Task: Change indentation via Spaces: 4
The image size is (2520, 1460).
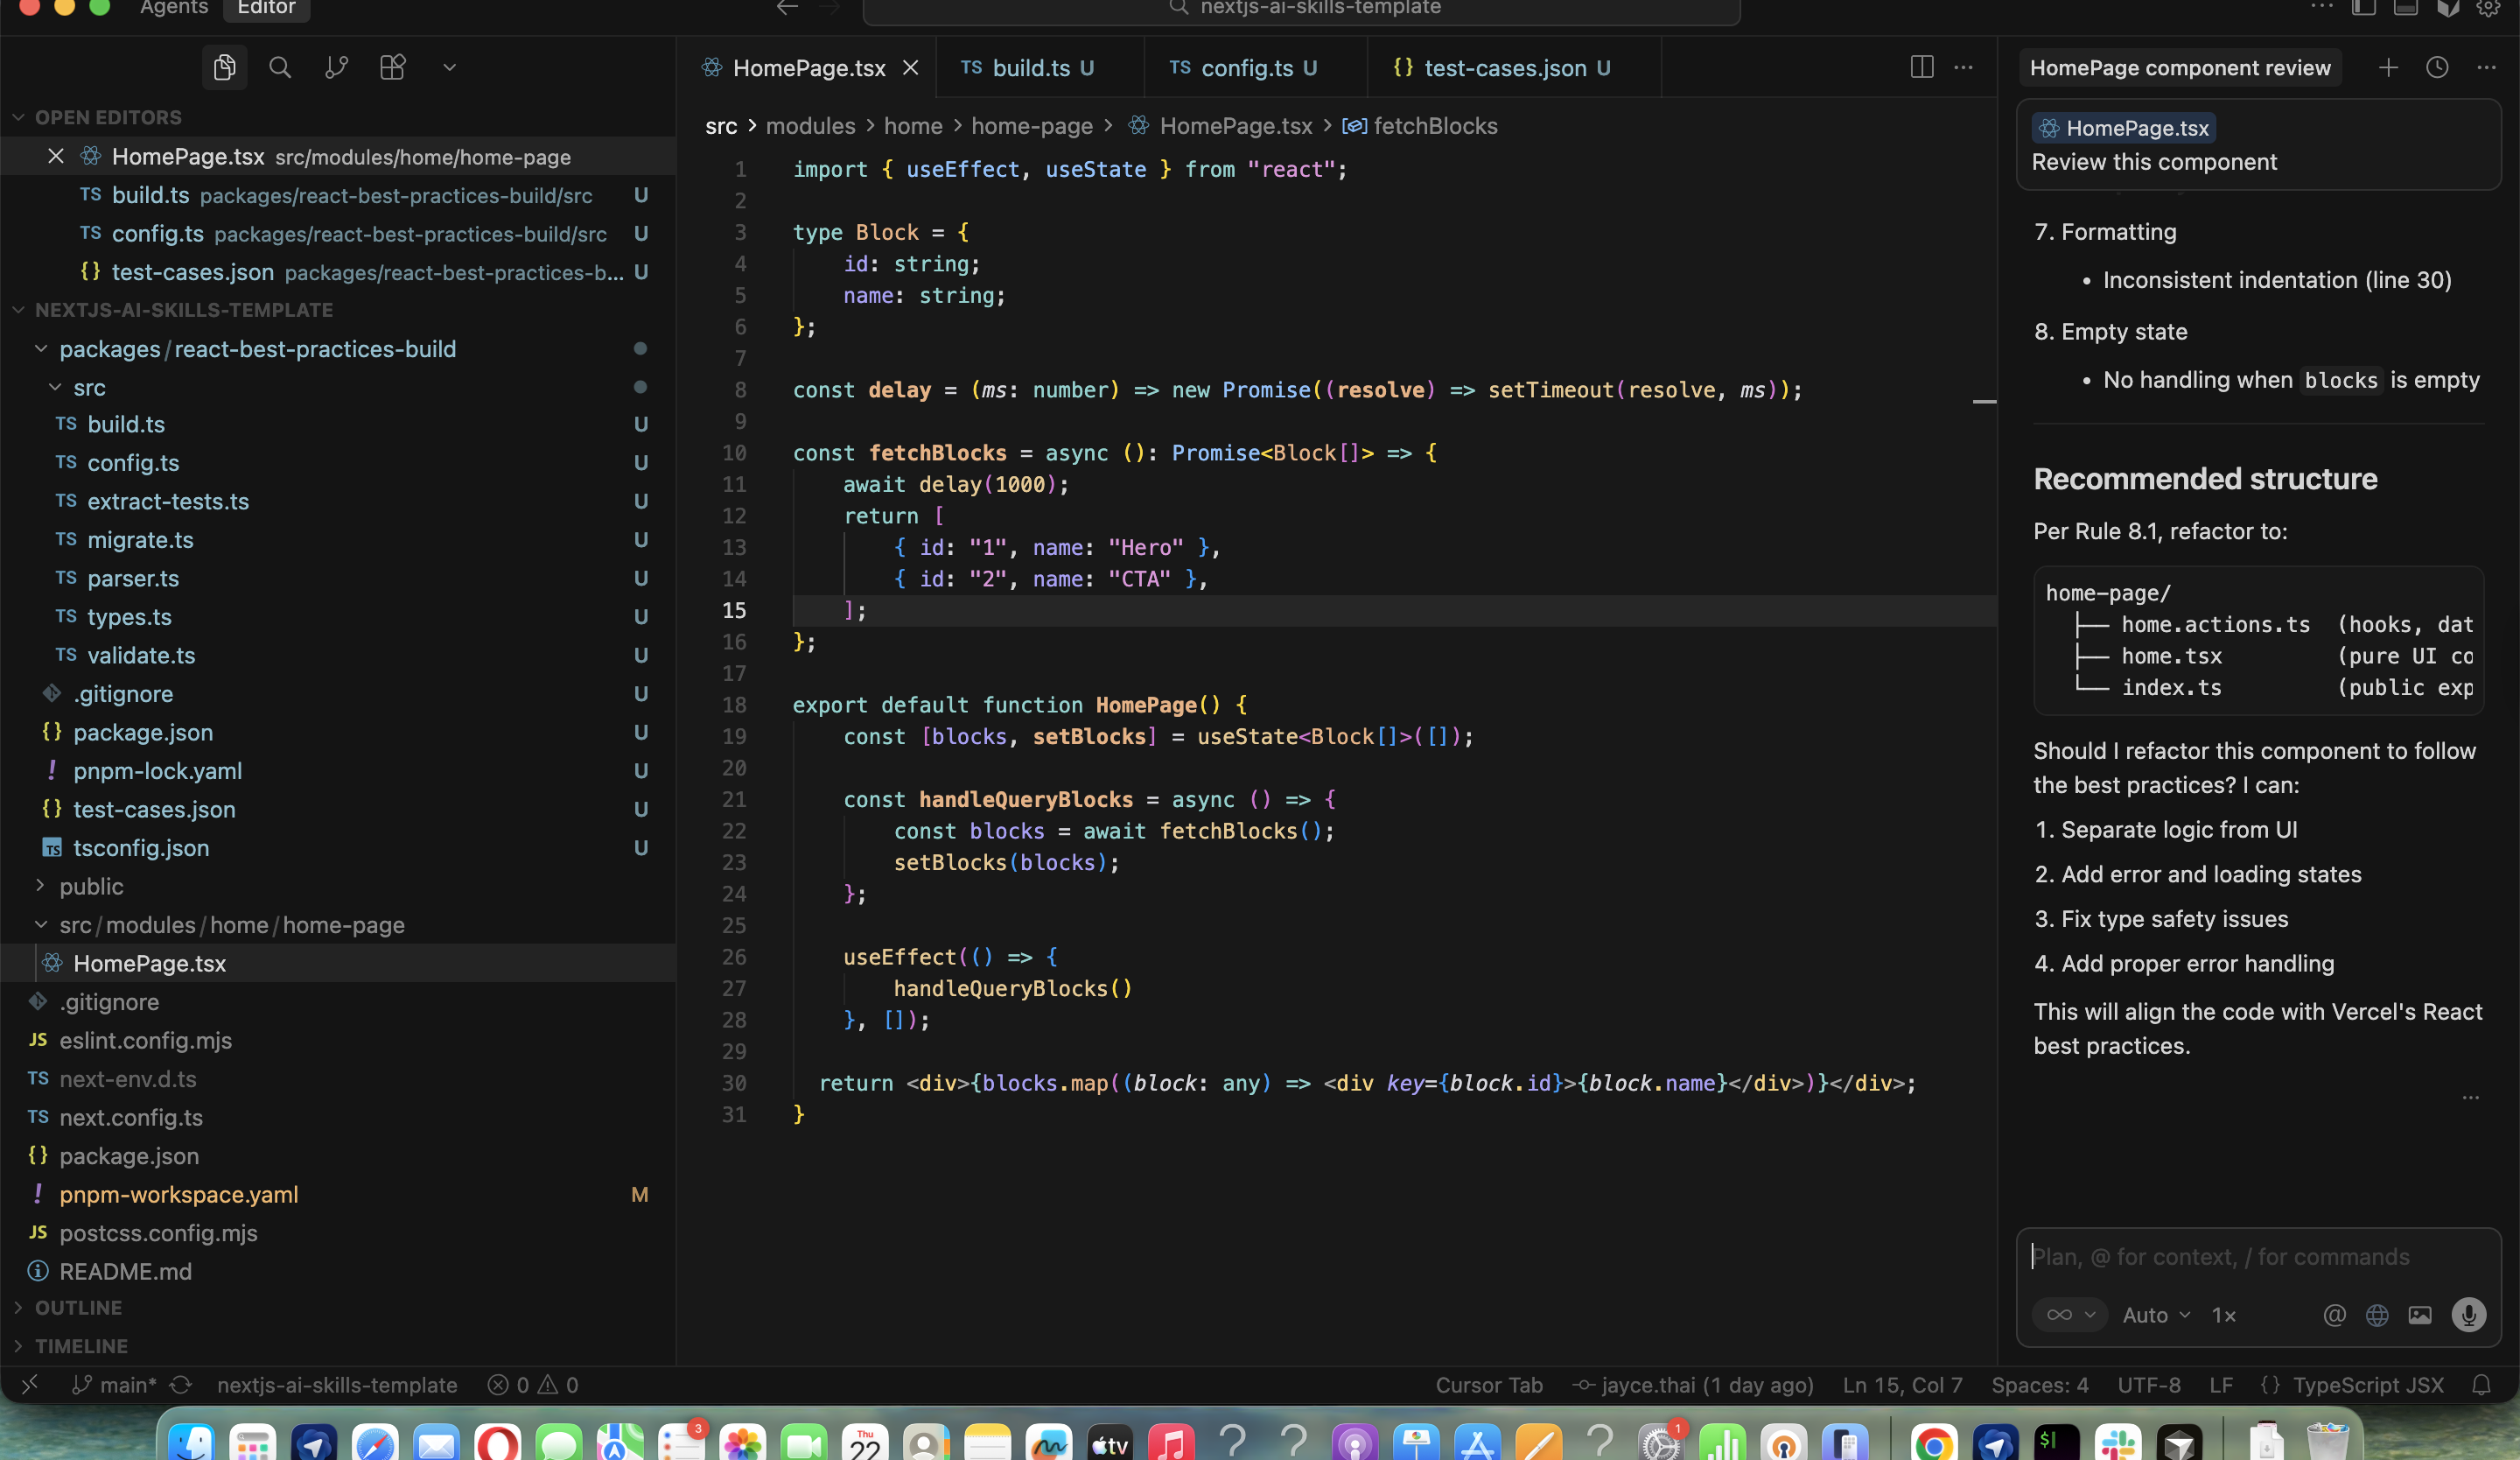Action: [2039, 1385]
